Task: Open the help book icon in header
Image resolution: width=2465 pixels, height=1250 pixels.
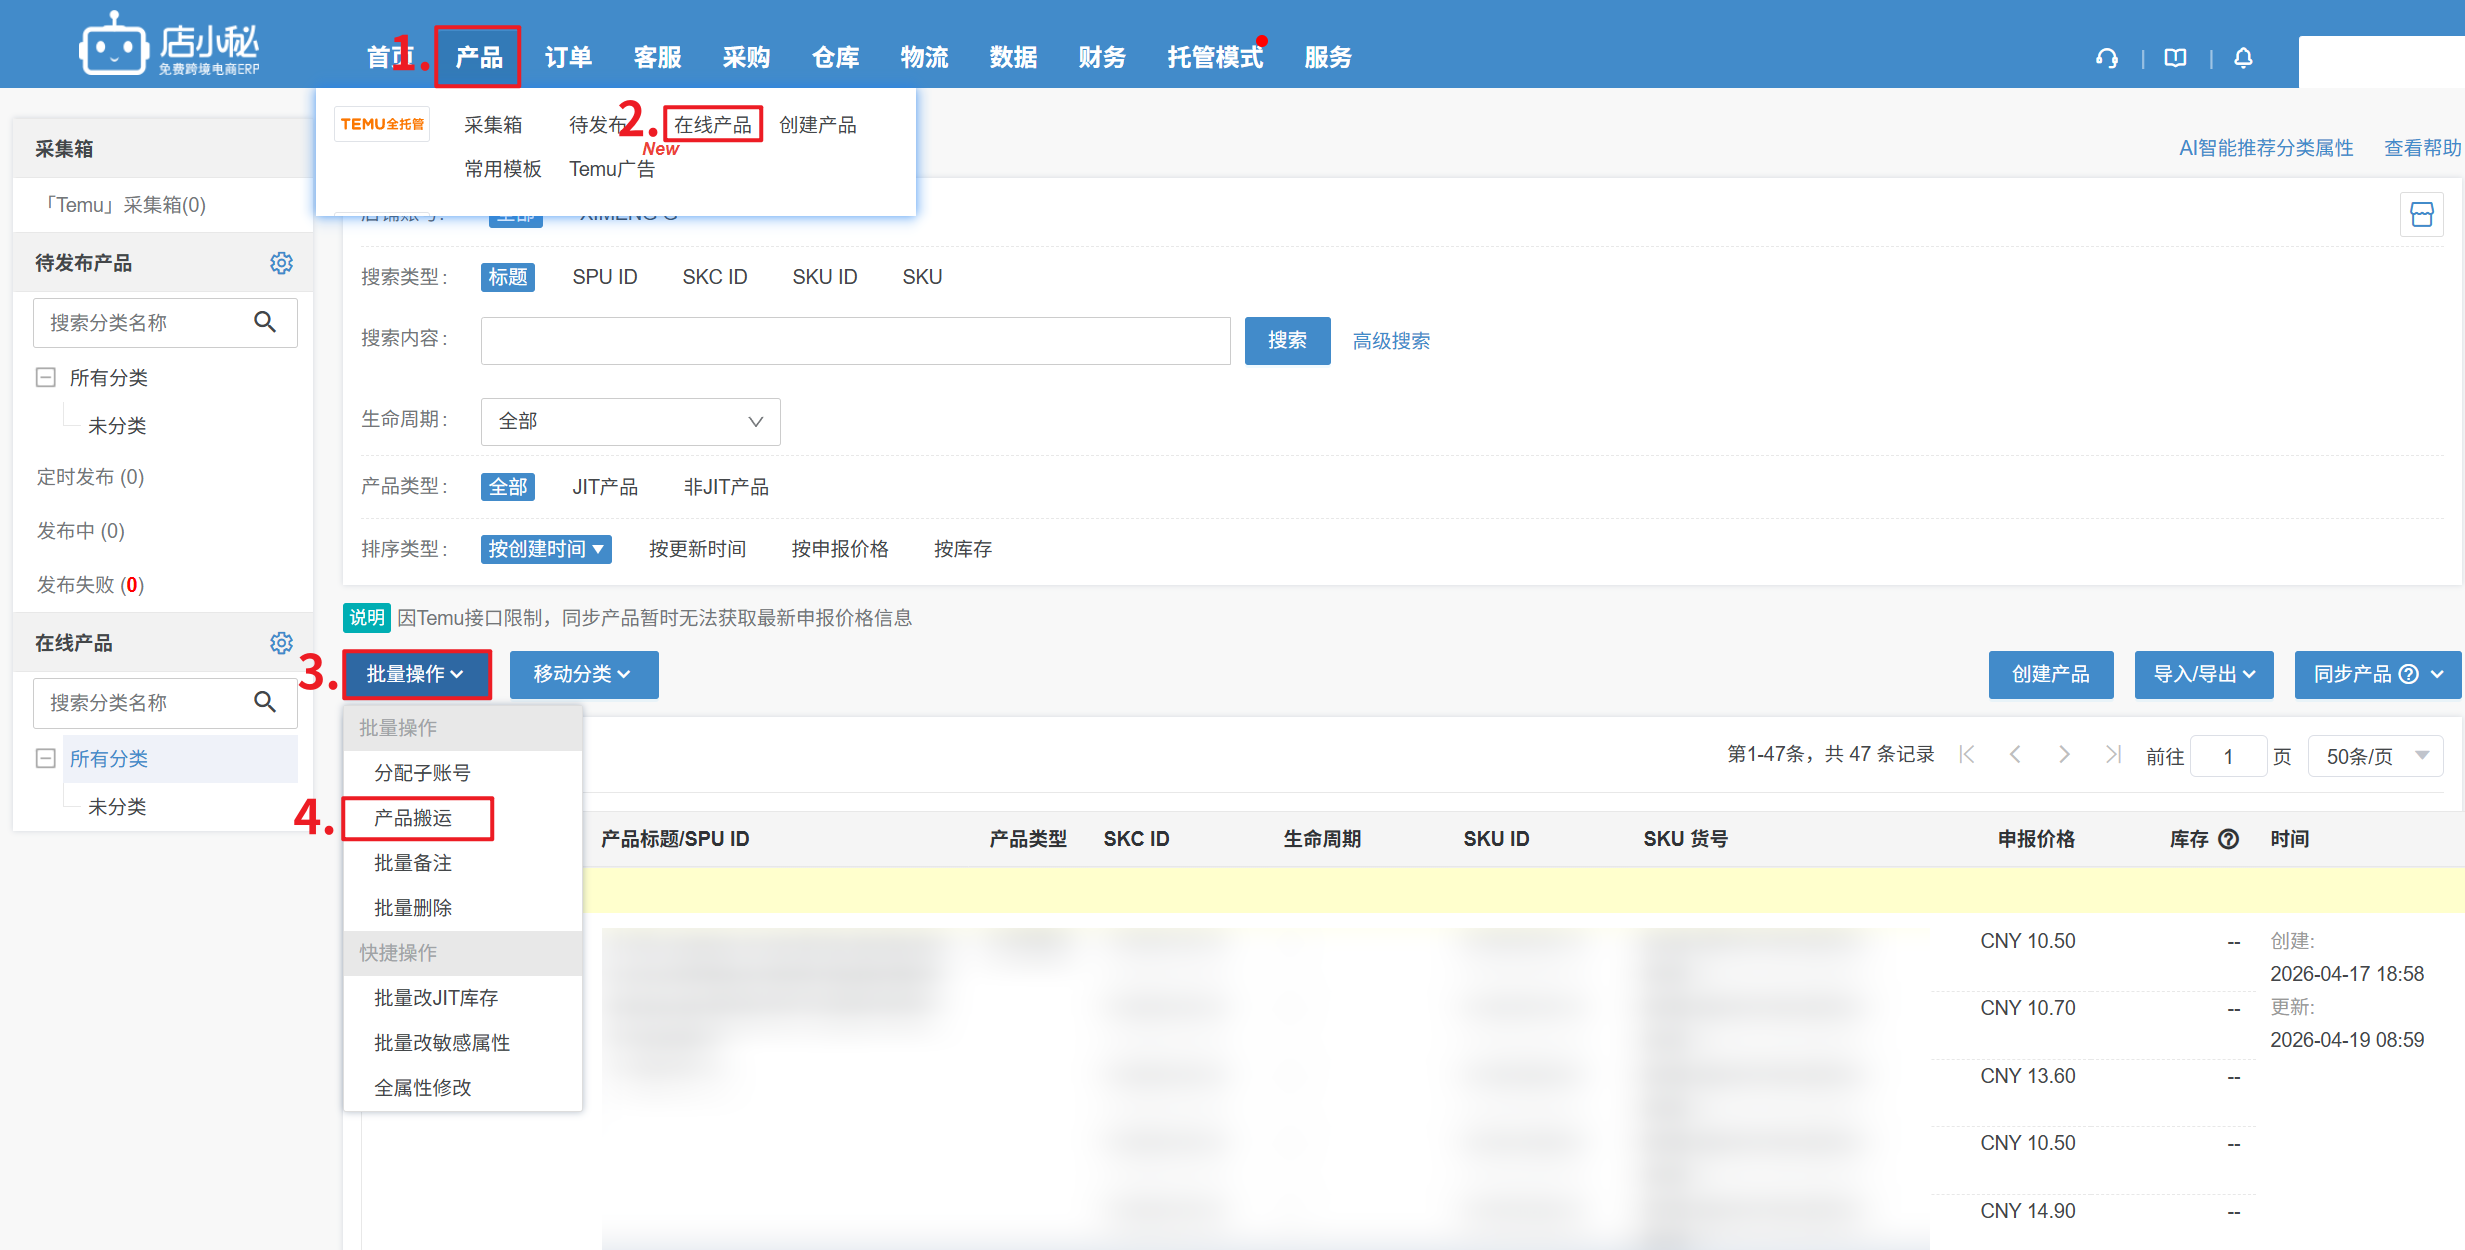Action: (2175, 58)
